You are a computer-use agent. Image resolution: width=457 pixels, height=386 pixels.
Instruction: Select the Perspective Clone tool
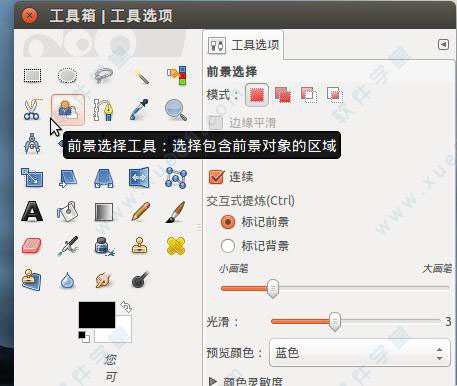pyautogui.click(x=32, y=279)
